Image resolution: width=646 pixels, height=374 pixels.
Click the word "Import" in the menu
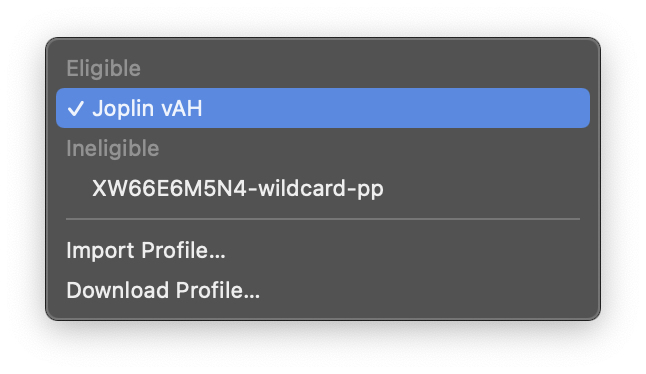point(100,251)
